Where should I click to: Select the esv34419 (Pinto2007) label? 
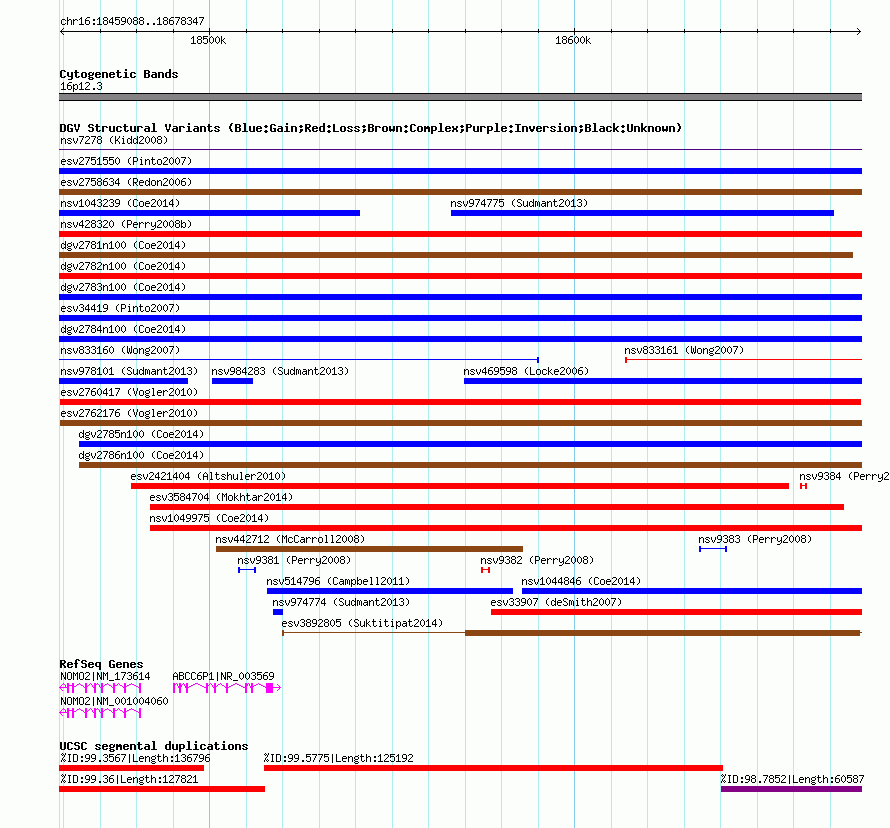[120, 308]
